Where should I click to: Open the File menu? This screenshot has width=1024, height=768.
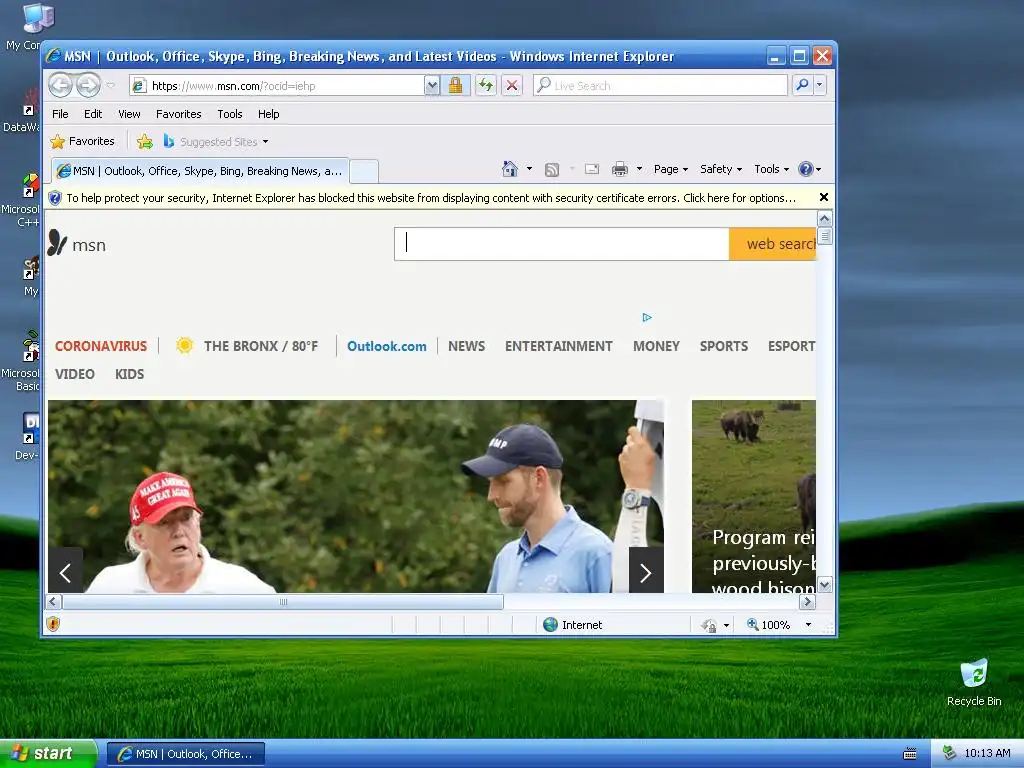[x=60, y=114]
